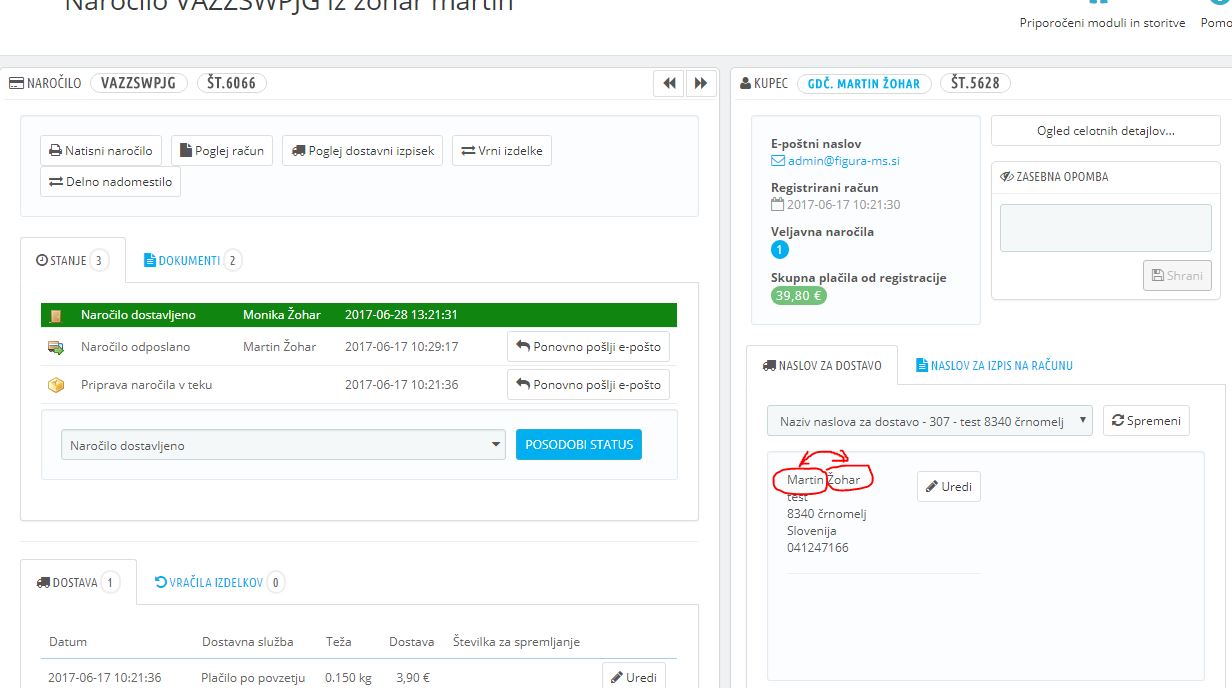
Task: Click phone number 041247166
Action: (x=818, y=548)
